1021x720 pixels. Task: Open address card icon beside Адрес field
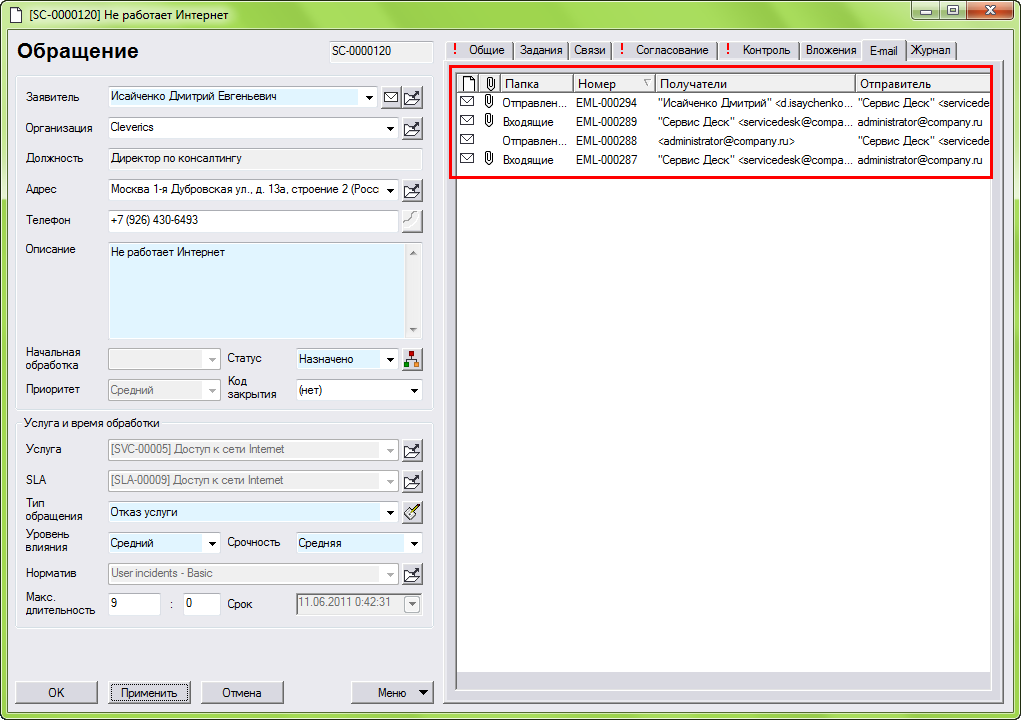(x=412, y=191)
